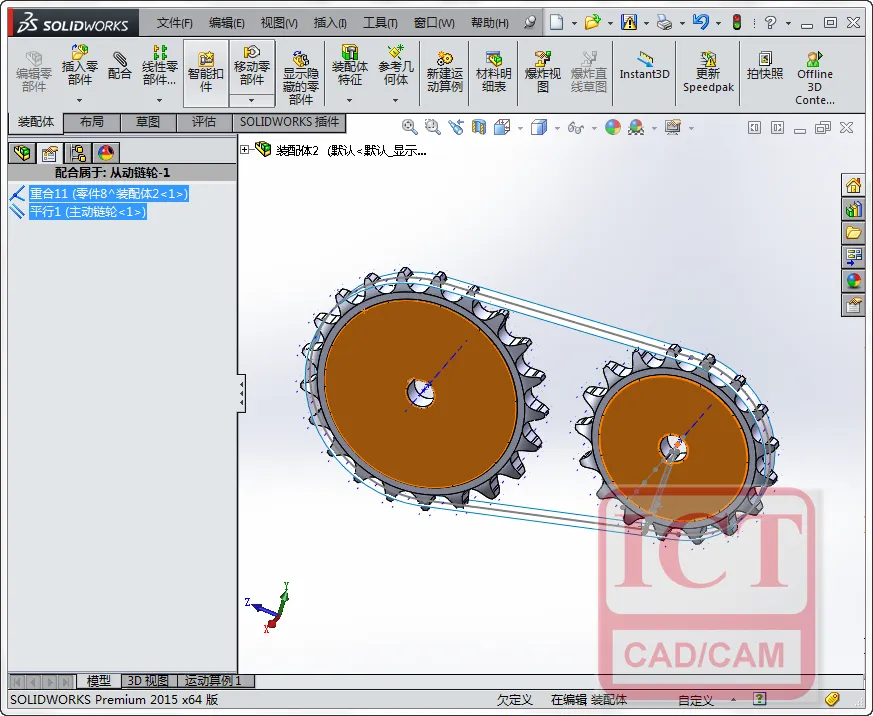Open the dropdown arrow under 移动零部件
The height and width of the screenshot is (716, 873).
click(252, 100)
